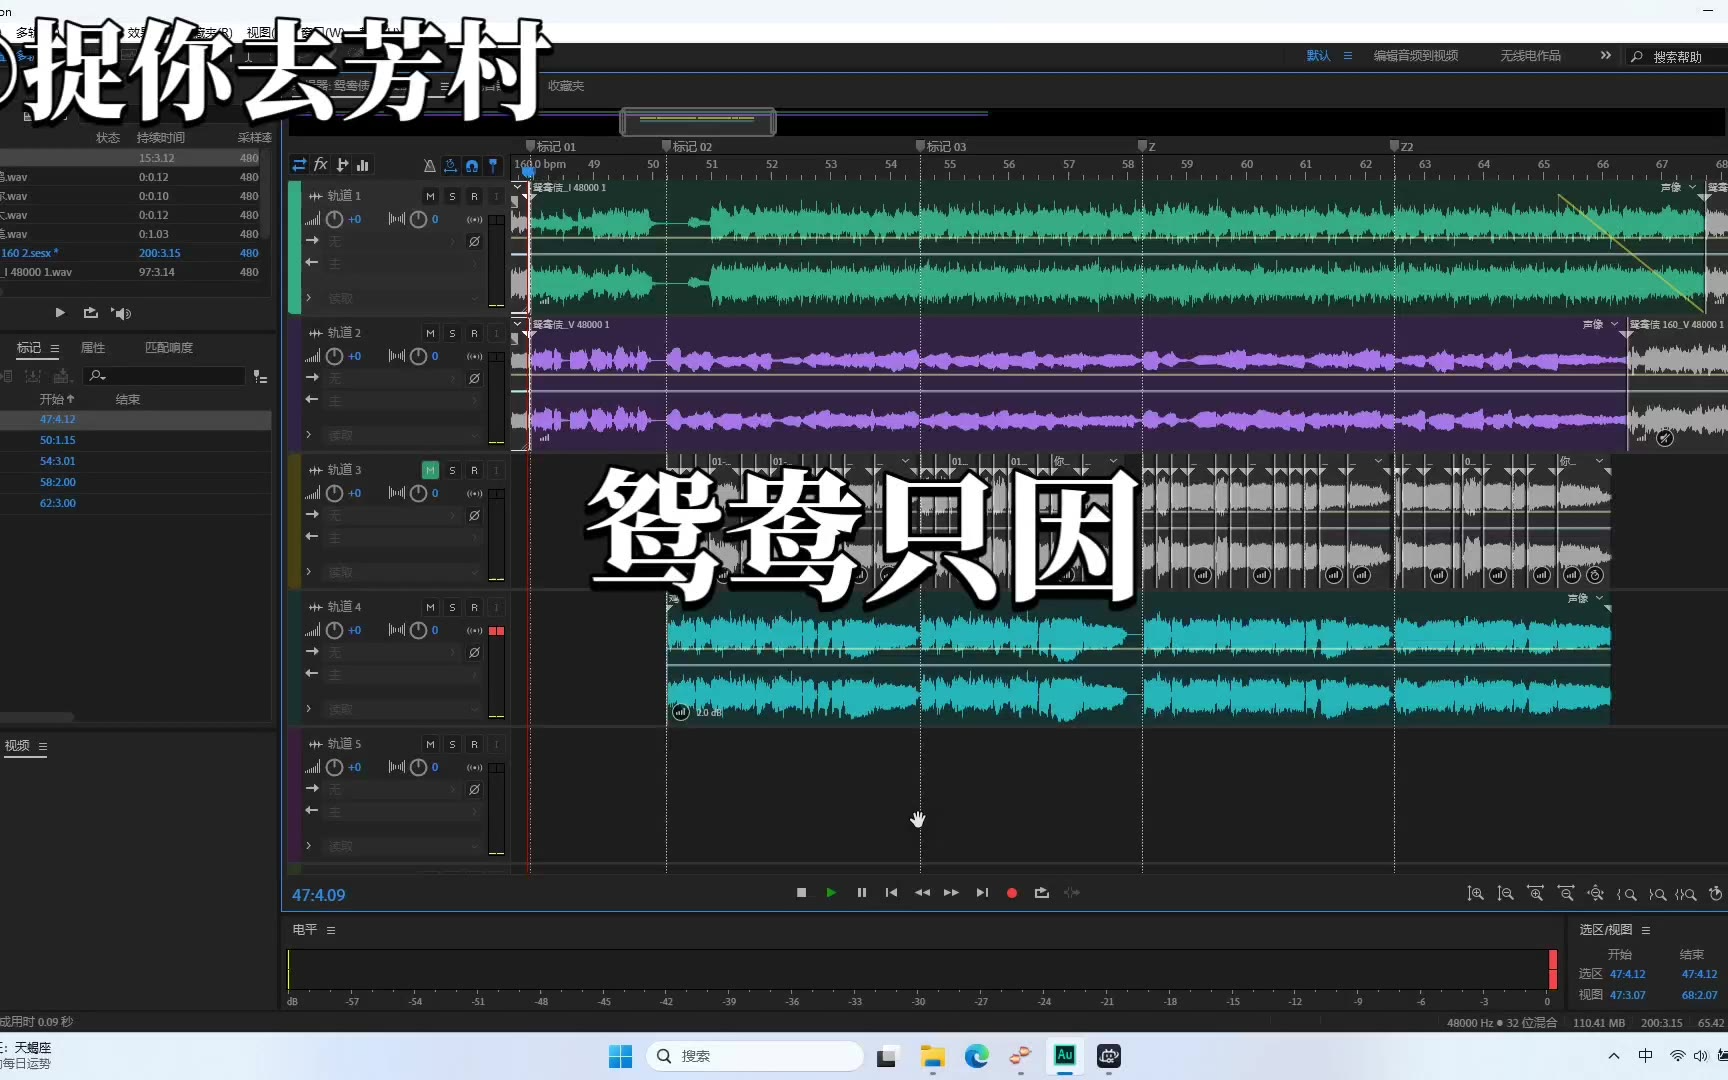The image size is (1728, 1080).
Task: Click the Windows taskbar 搜索 box
Action: (756, 1056)
